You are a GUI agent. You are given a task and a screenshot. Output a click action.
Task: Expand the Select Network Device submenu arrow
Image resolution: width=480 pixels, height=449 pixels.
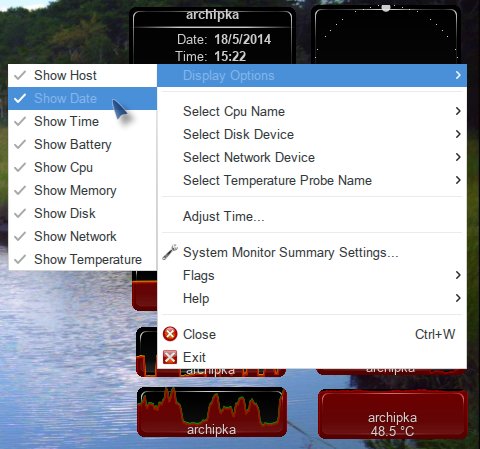[x=458, y=157]
